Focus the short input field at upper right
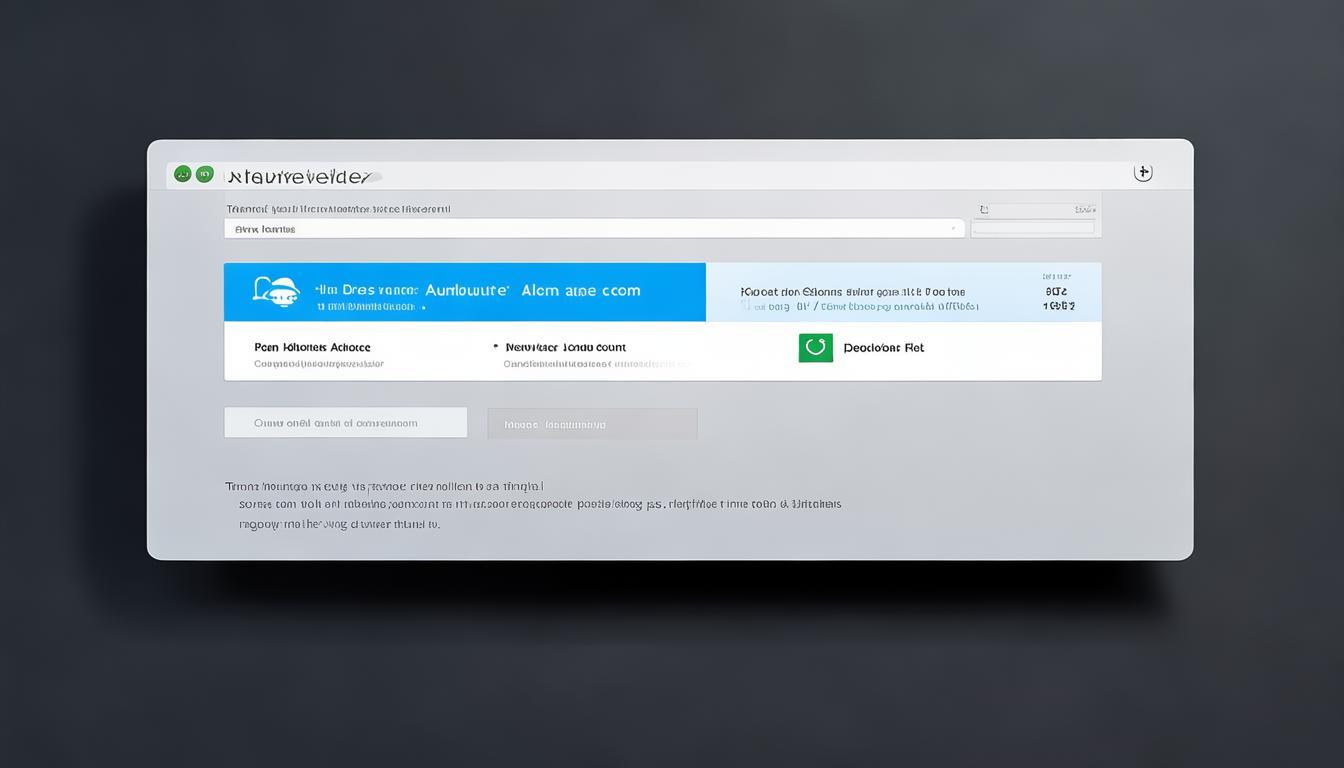Image resolution: width=1344 pixels, height=768 pixels. (x=1033, y=228)
